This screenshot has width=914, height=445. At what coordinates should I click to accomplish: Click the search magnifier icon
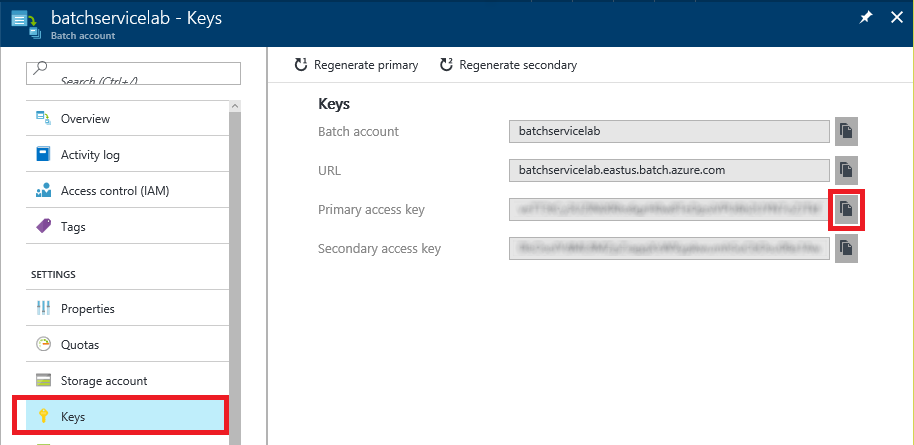(x=40, y=68)
